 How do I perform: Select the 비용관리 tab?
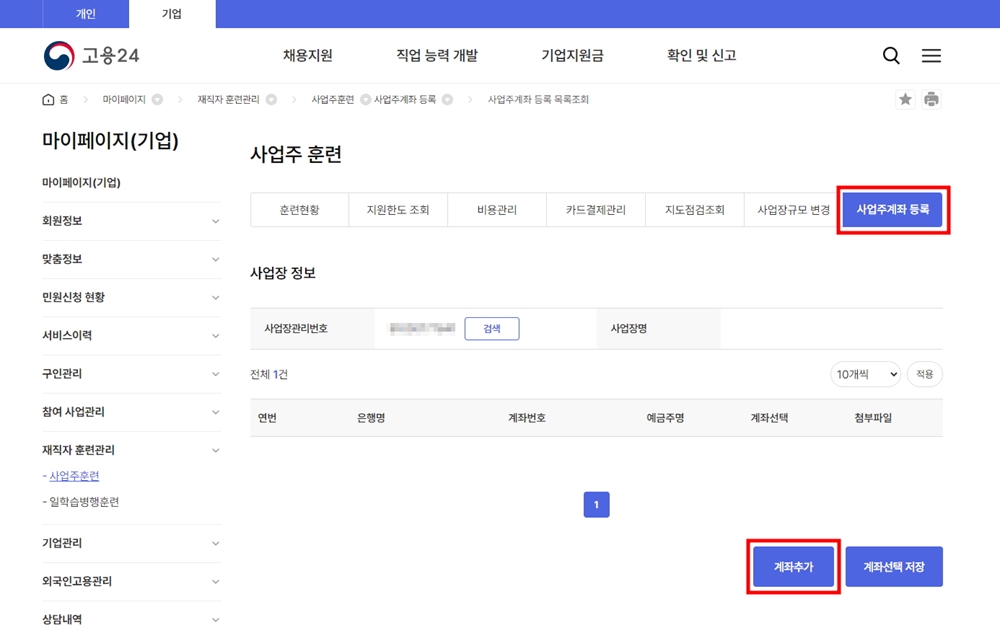(497, 210)
